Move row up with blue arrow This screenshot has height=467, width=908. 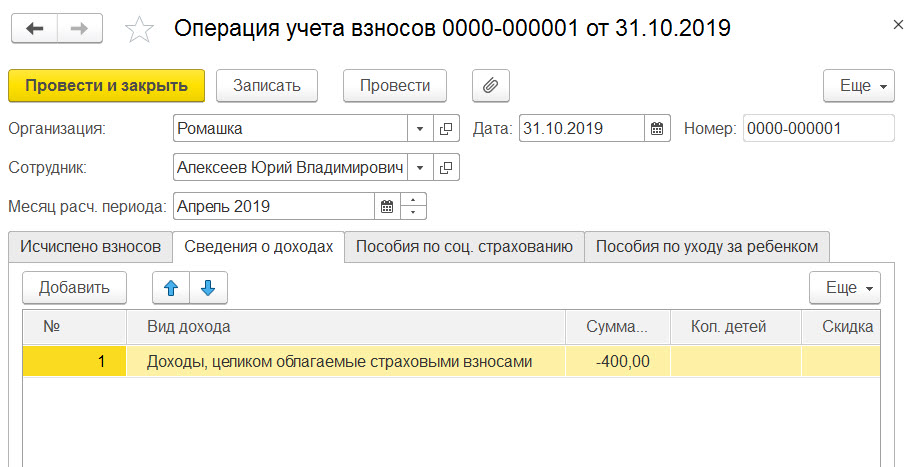[171, 288]
